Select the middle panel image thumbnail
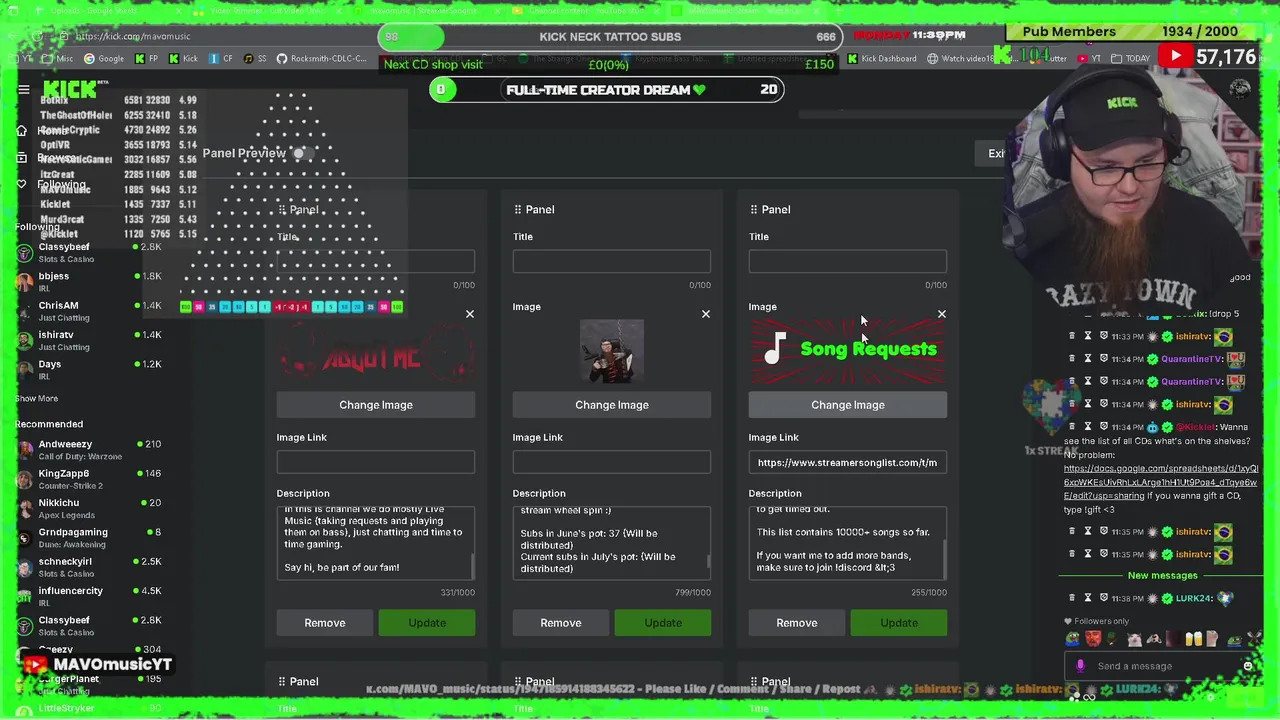1280x720 pixels. coord(612,350)
